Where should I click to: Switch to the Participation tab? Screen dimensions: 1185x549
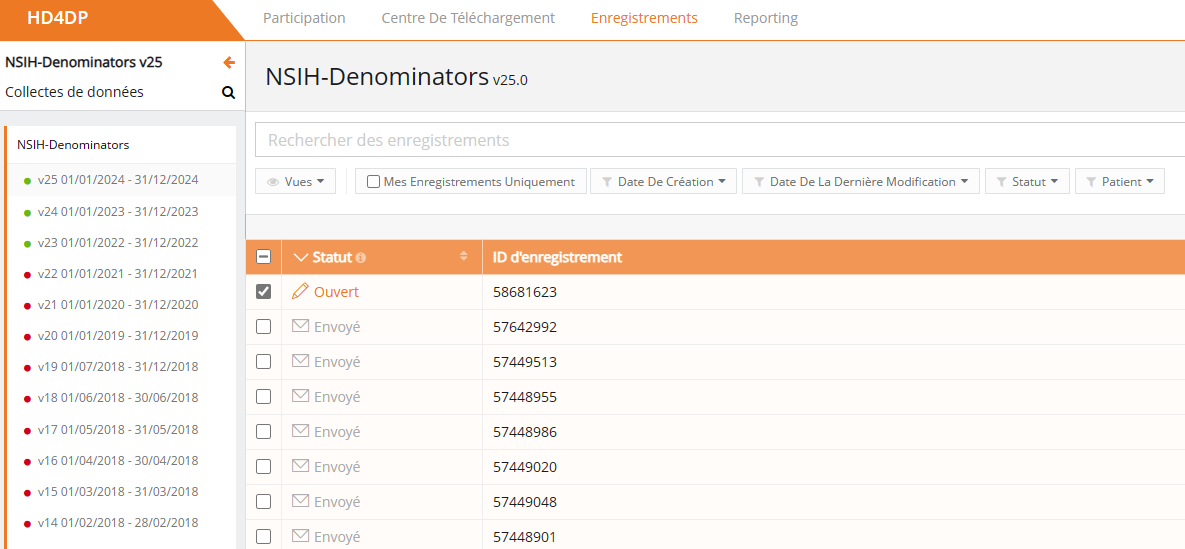point(304,18)
